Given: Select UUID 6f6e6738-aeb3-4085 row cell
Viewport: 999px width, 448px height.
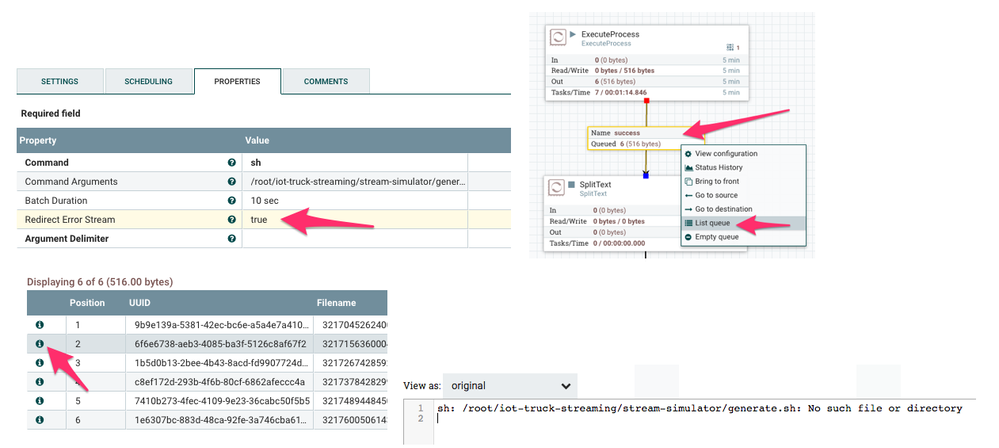Looking at the screenshot, I should (x=220, y=344).
